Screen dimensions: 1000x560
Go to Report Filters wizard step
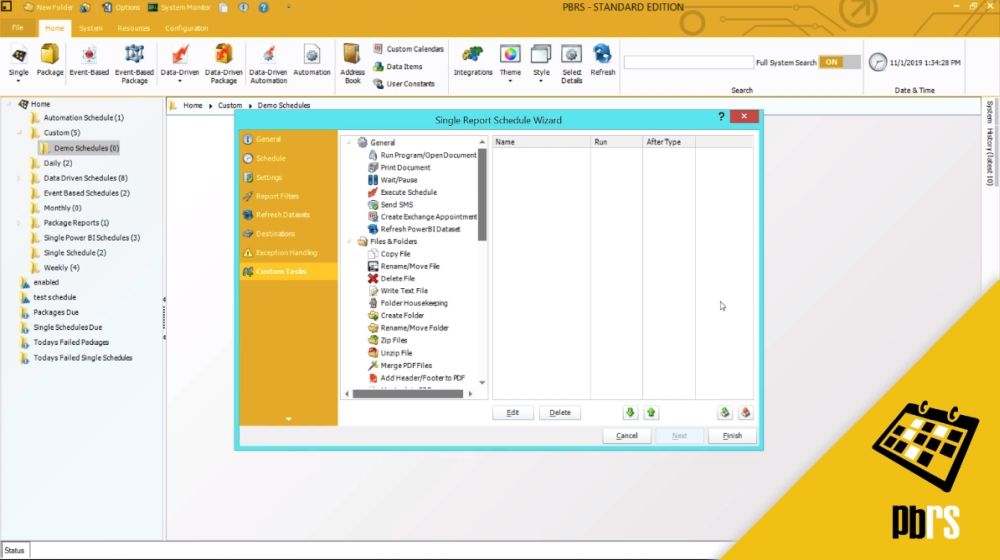pyautogui.click(x=288, y=196)
